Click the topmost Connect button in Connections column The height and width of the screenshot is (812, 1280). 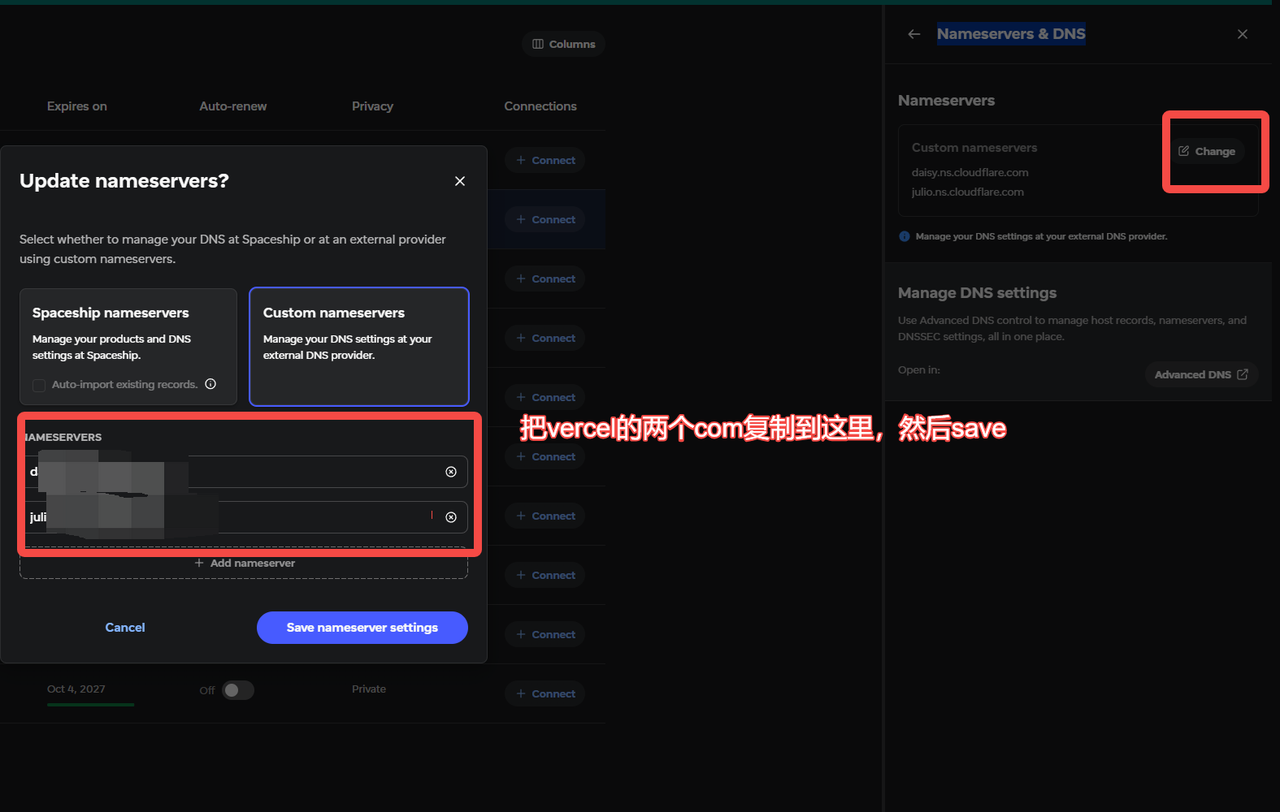click(545, 160)
